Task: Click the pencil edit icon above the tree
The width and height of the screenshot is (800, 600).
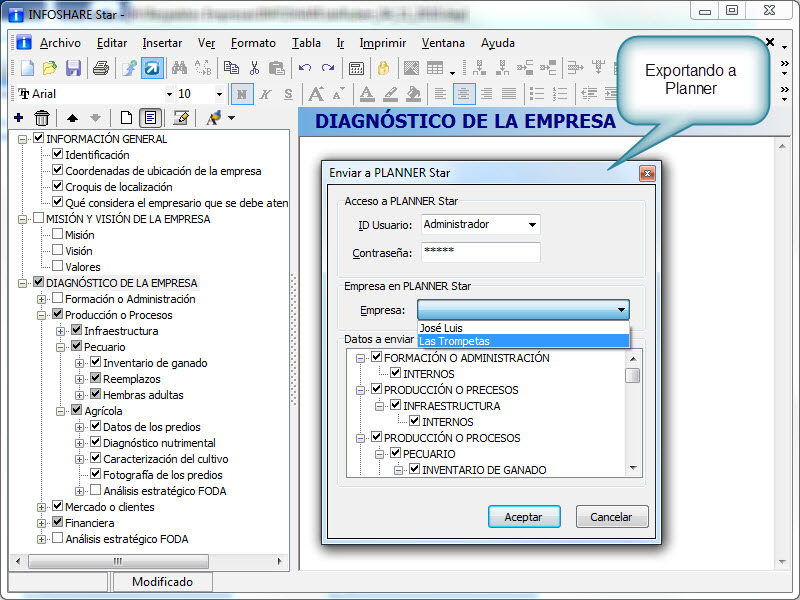Action: 181,118
